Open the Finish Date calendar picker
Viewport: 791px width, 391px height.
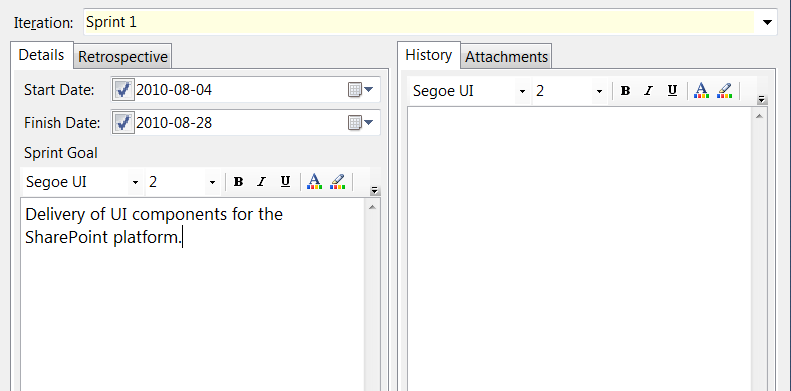click(360, 123)
